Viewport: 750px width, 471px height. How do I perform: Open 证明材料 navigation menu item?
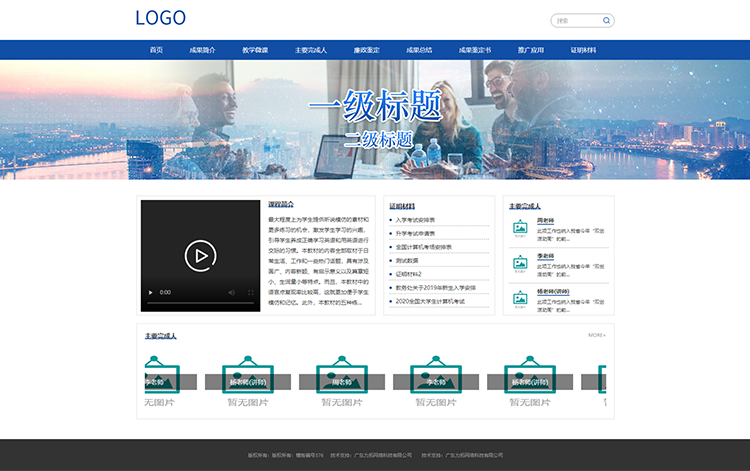583,50
